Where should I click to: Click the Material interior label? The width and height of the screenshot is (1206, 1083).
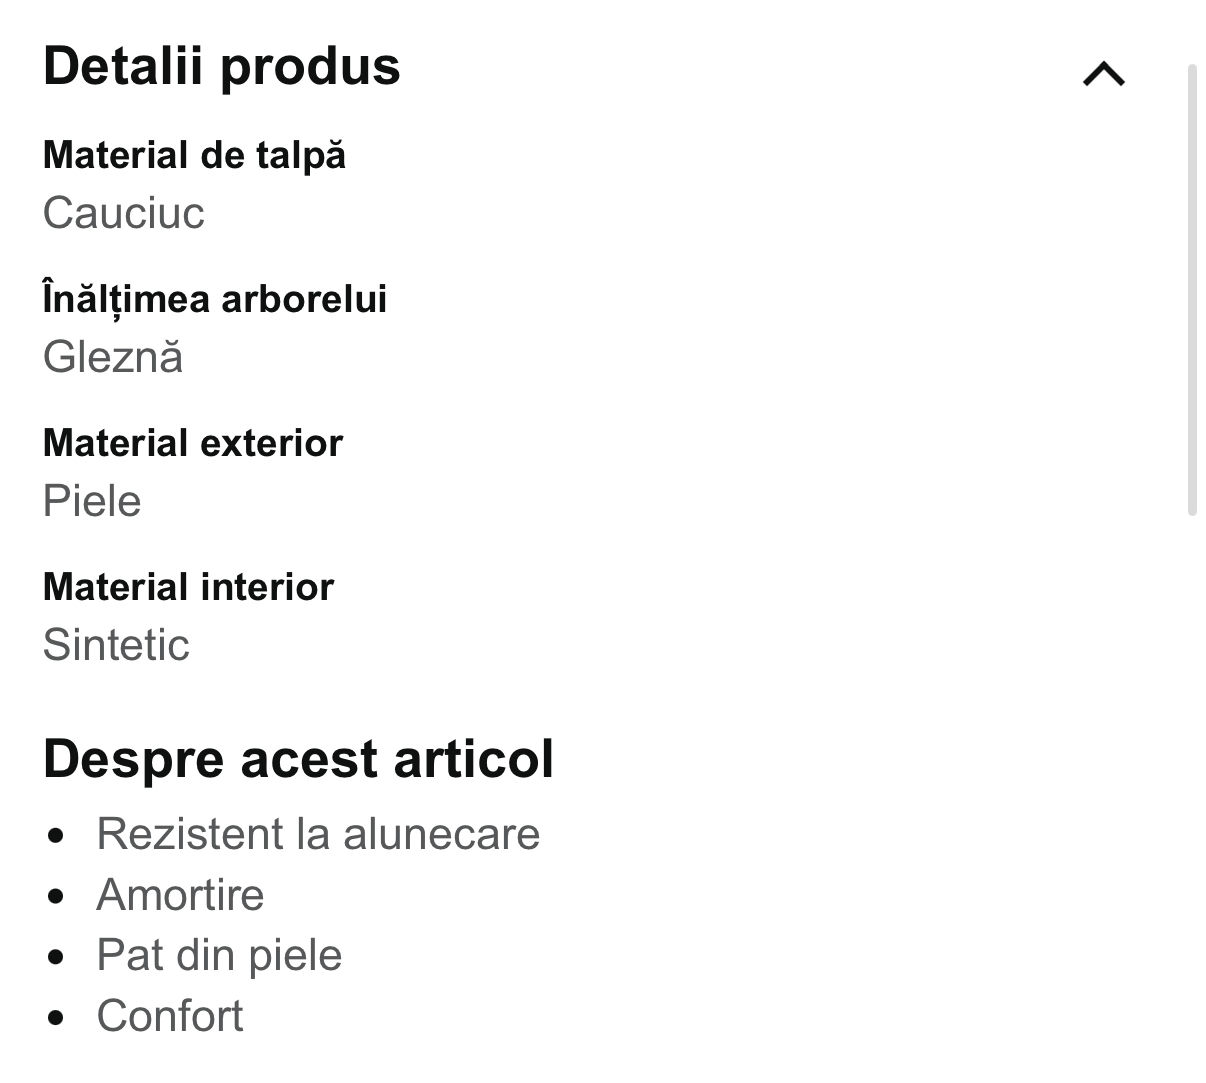pos(188,587)
